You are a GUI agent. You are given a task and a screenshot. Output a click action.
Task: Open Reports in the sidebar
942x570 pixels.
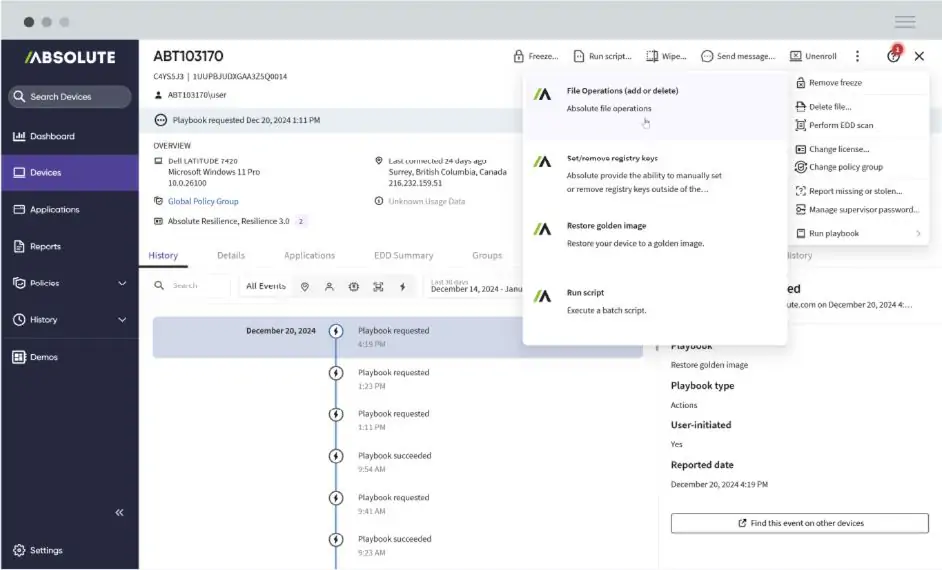point(70,246)
